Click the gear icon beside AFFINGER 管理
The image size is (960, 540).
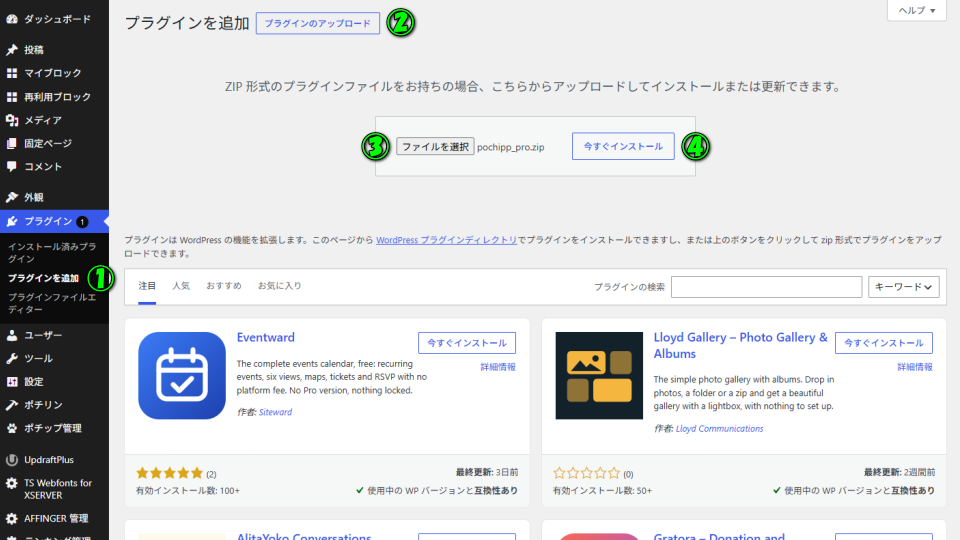click(12, 518)
